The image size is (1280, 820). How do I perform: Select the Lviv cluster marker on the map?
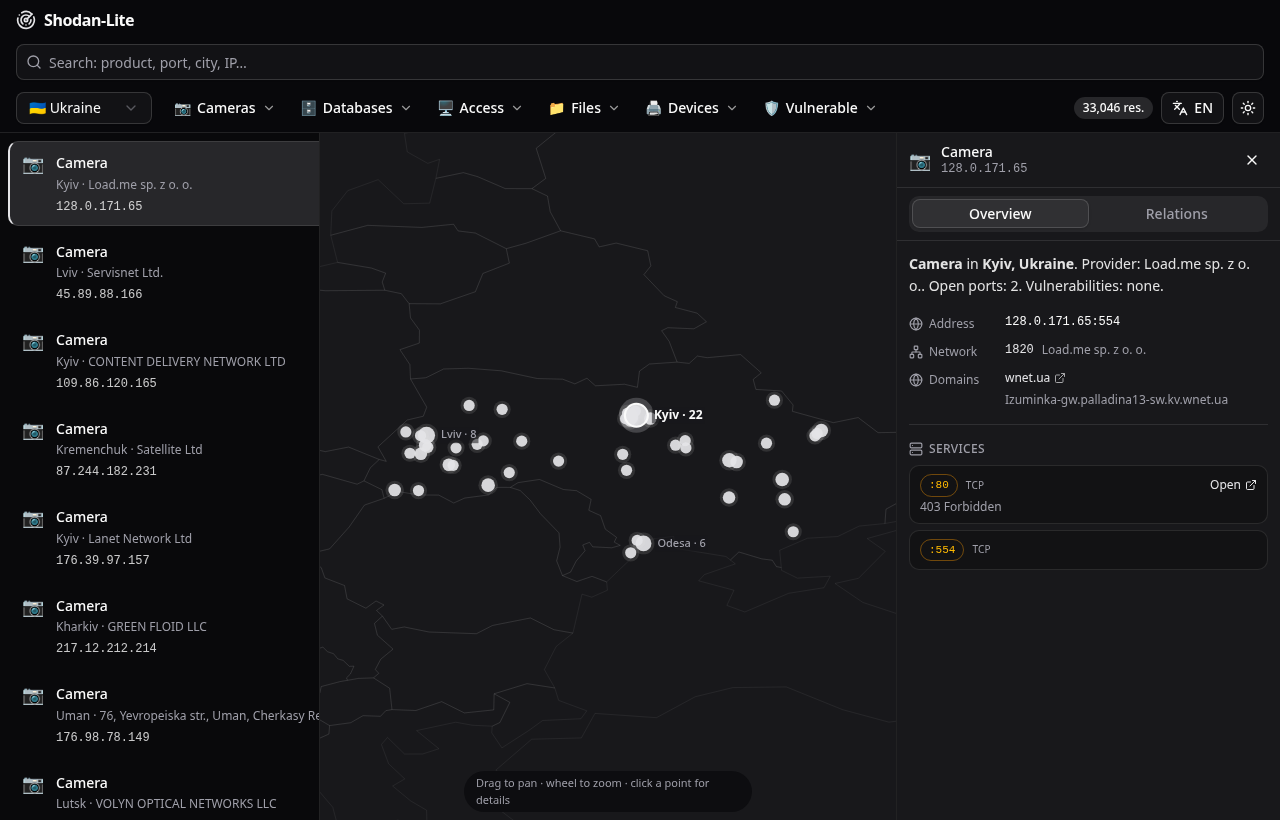426,435
